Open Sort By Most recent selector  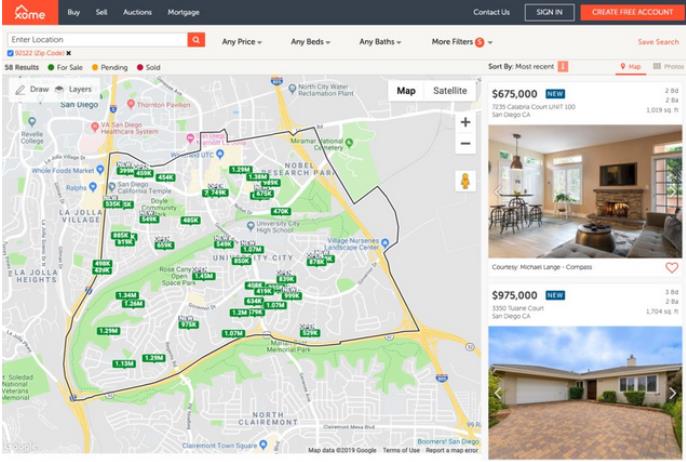point(521,66)
